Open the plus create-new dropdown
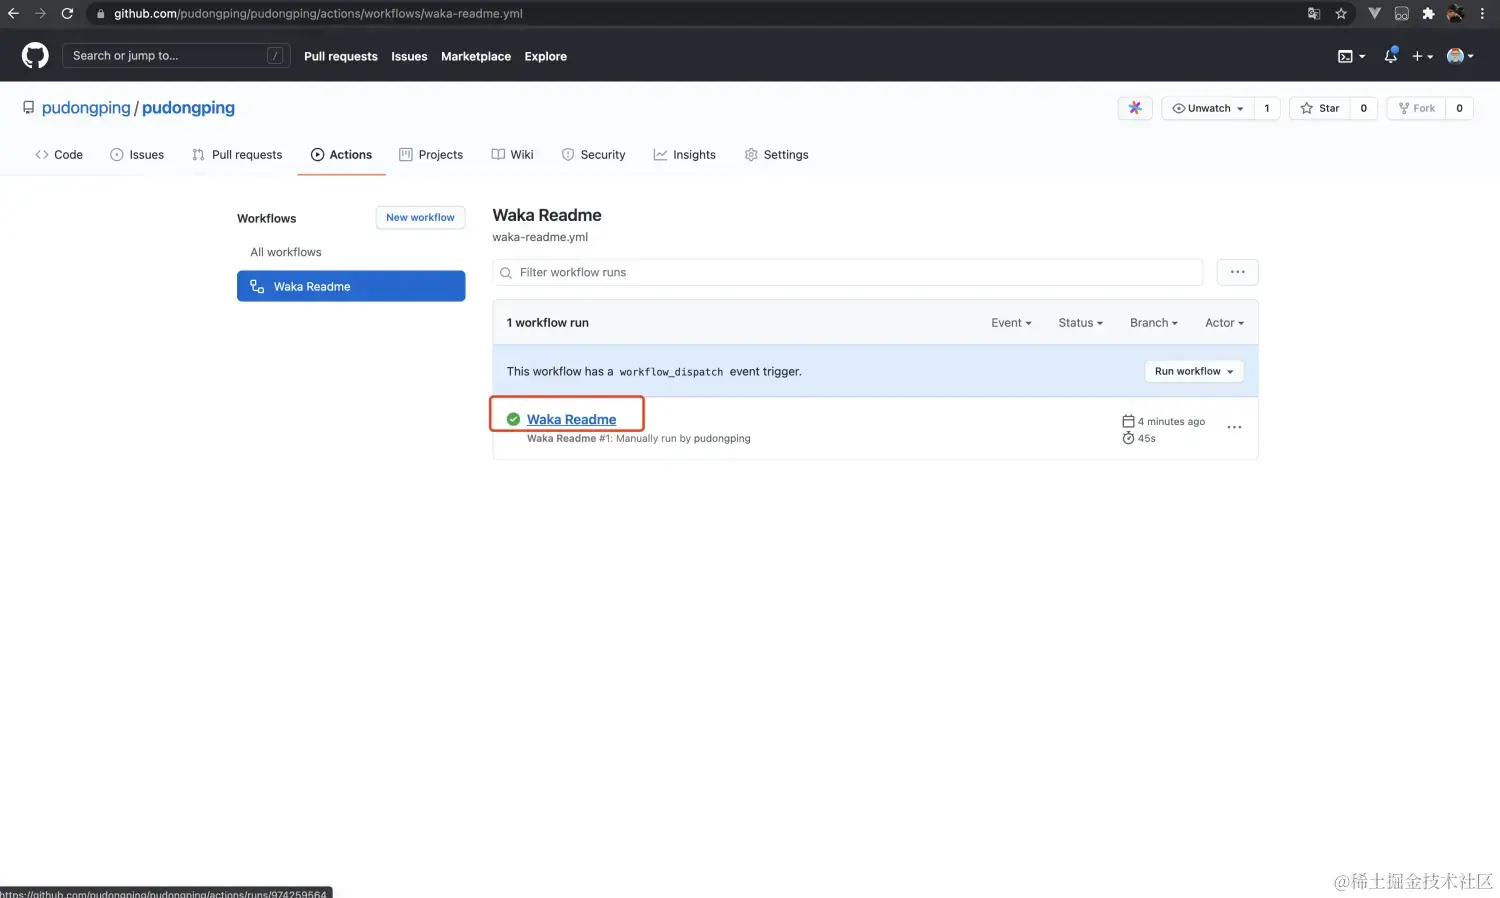 point(1422,56)
